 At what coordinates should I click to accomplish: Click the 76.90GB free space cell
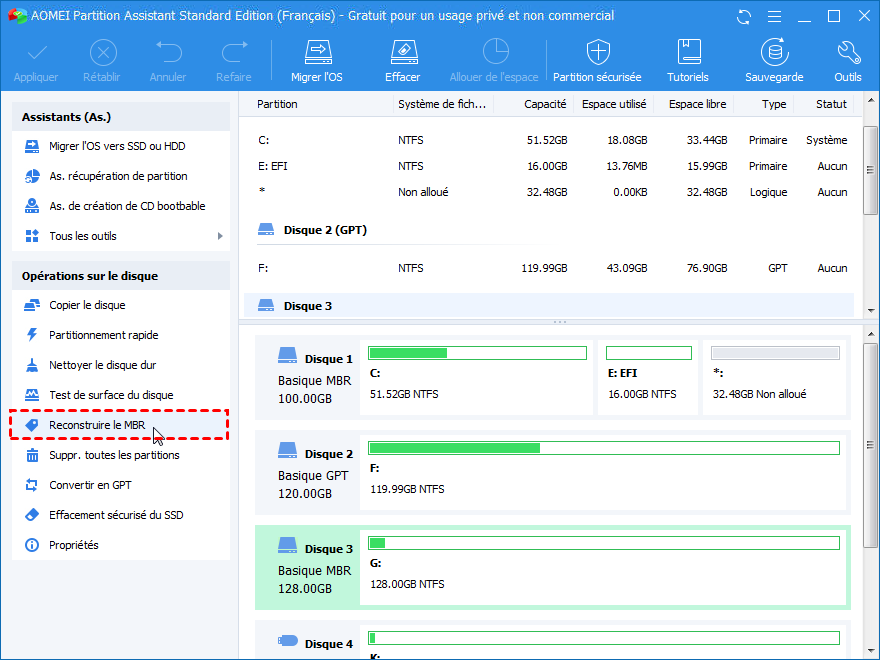pos(707,268)
